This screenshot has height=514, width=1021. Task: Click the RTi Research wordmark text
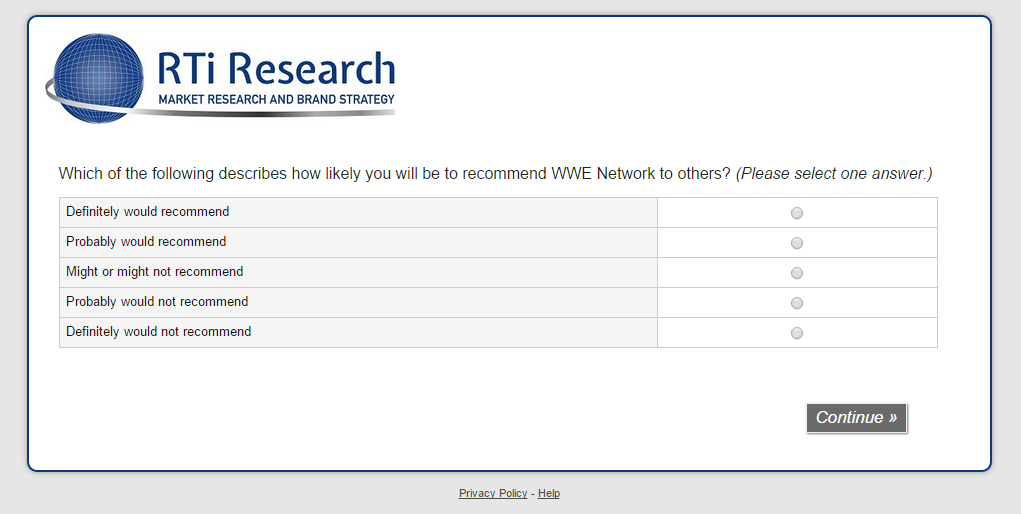[276, 69]
